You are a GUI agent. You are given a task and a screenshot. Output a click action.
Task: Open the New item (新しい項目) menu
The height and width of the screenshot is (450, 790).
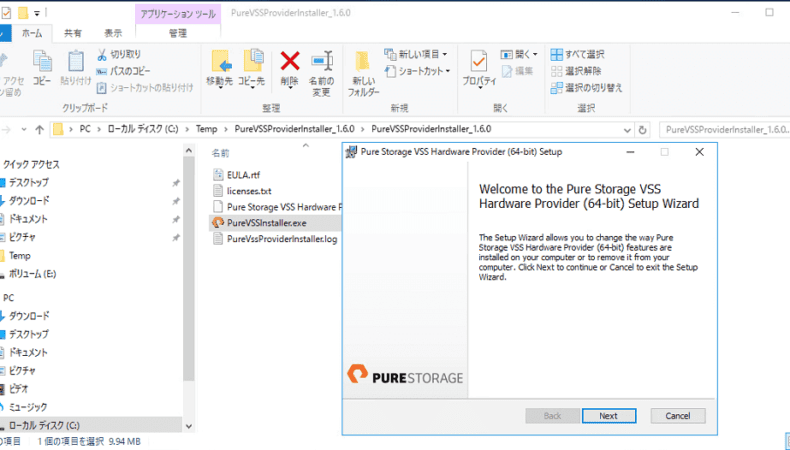[416, 54]
